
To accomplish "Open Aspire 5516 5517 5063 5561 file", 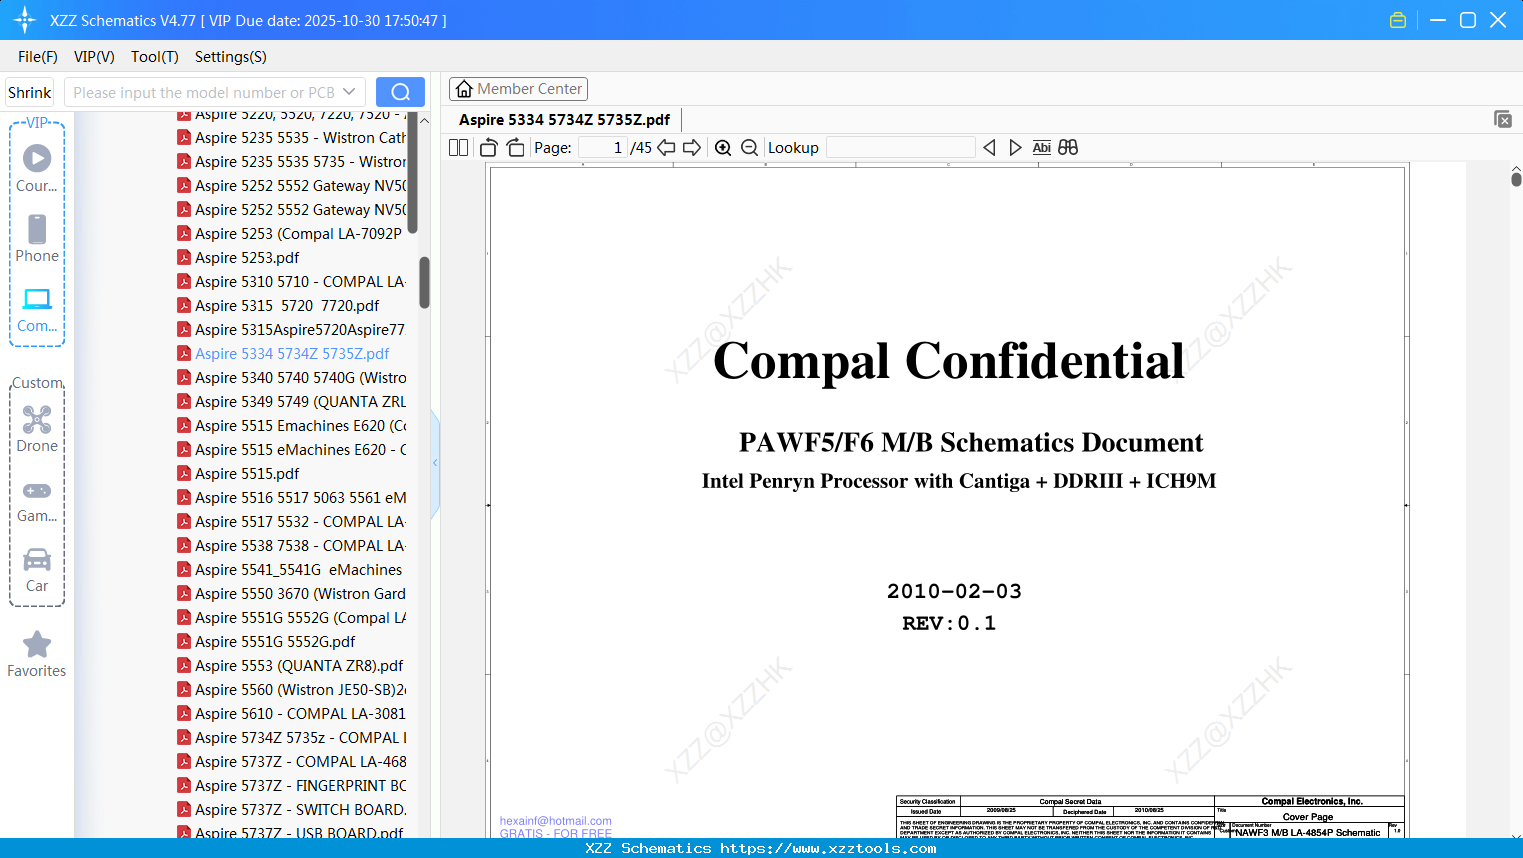I will pos(292,498).
